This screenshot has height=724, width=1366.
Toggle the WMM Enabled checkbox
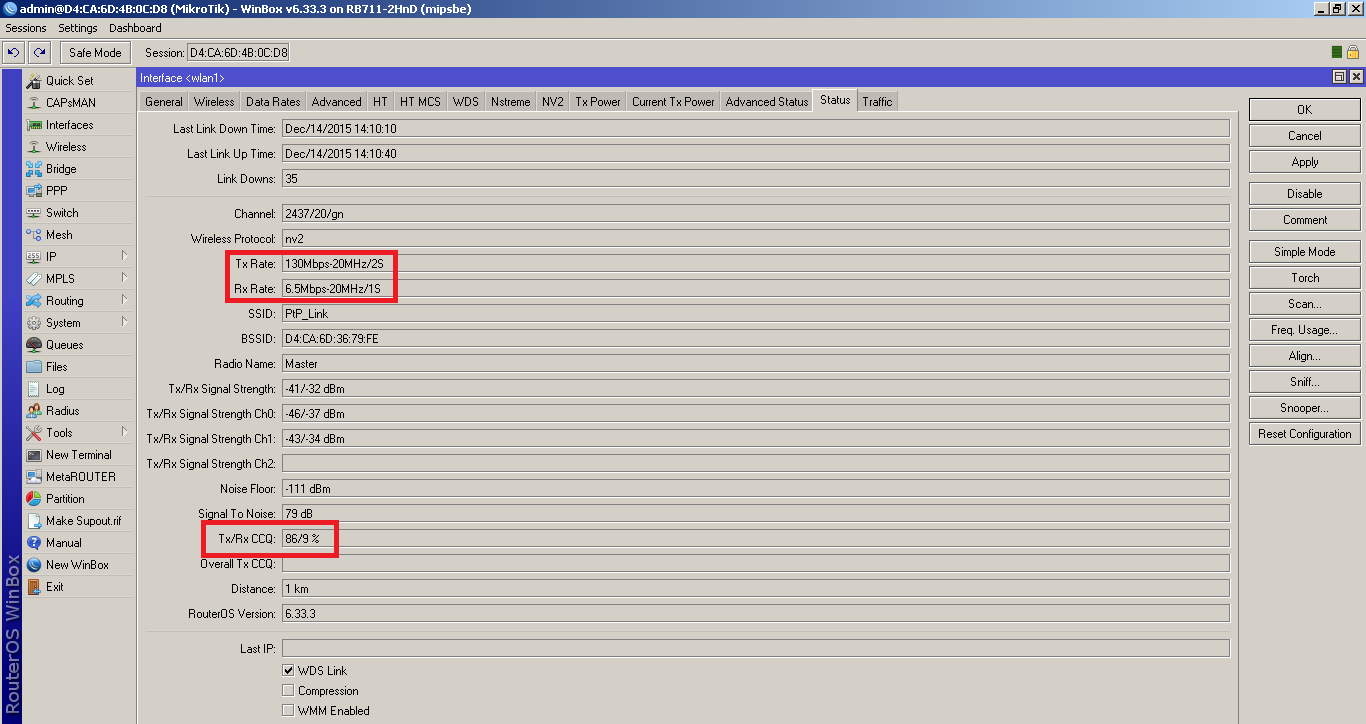[288, 711]
